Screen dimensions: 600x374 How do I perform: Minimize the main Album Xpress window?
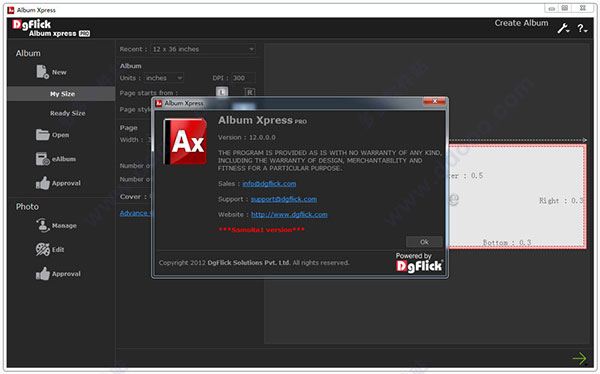(551, 8)
